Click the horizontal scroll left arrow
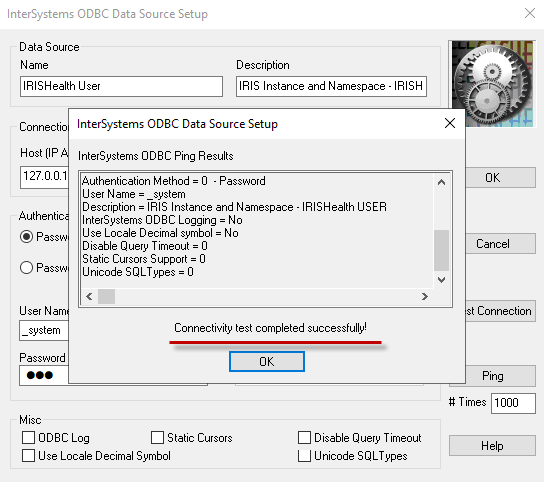The height and width of the screenshot is (482, 544). click(89, 296)
